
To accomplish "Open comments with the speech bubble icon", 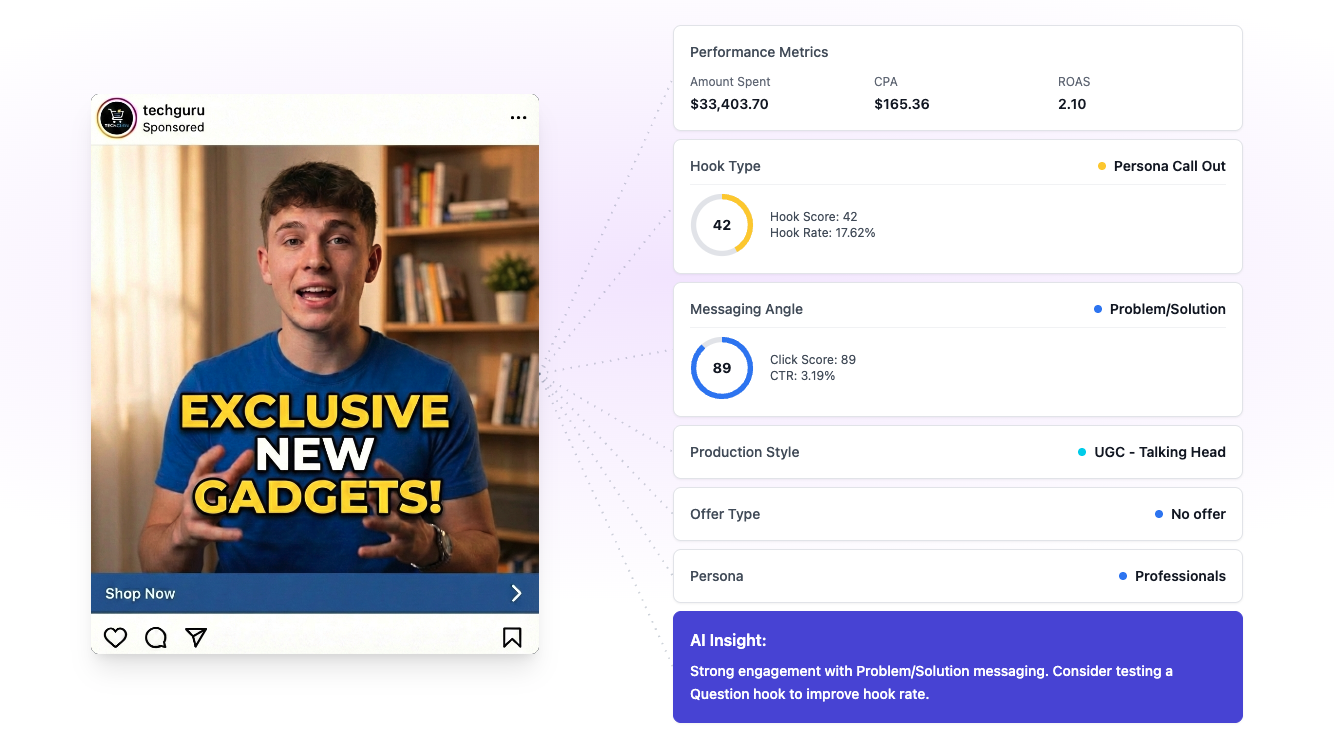I will coord(156,637).
